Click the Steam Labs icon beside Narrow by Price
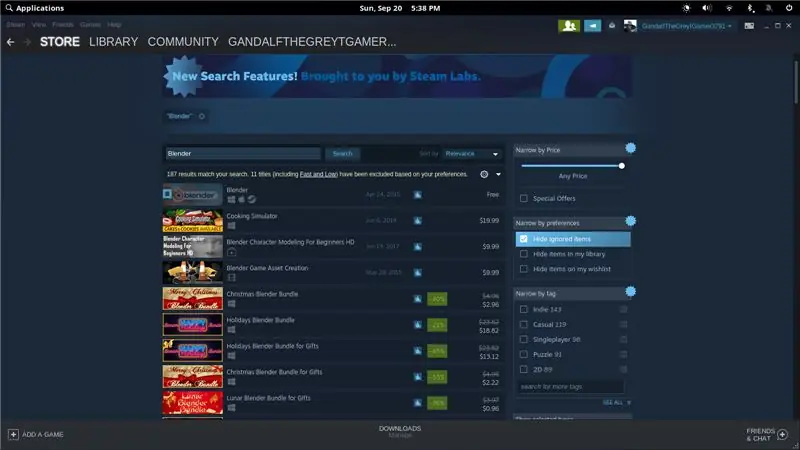Image resolution: width=800 pixels, height=450 pixels. pyautogui.click(x=631, y=148)
